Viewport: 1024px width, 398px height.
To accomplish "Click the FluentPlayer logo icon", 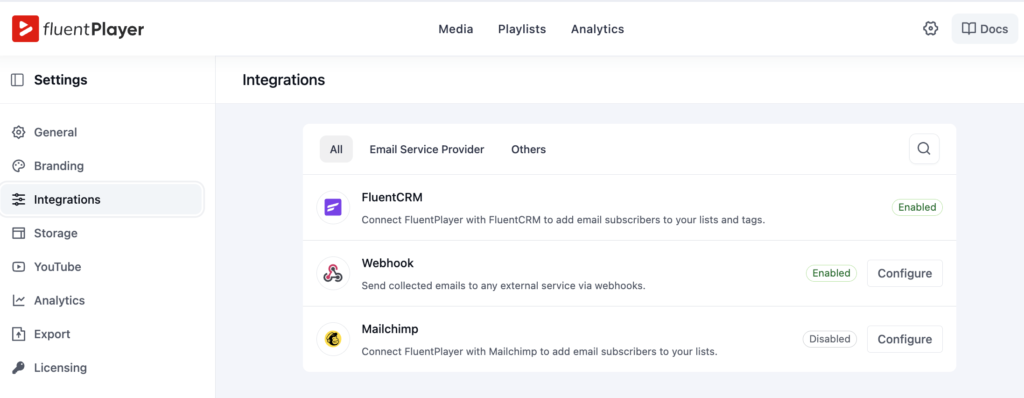I will (x=25, y=29).
